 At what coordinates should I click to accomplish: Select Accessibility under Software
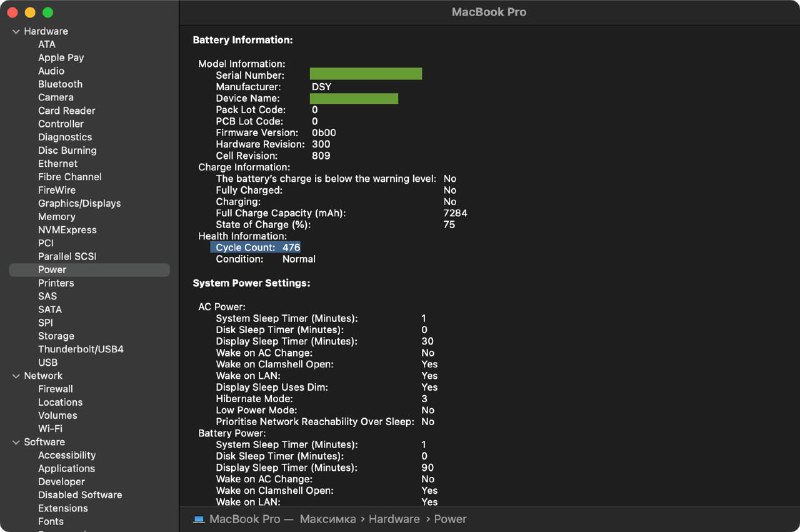[66, 455]
